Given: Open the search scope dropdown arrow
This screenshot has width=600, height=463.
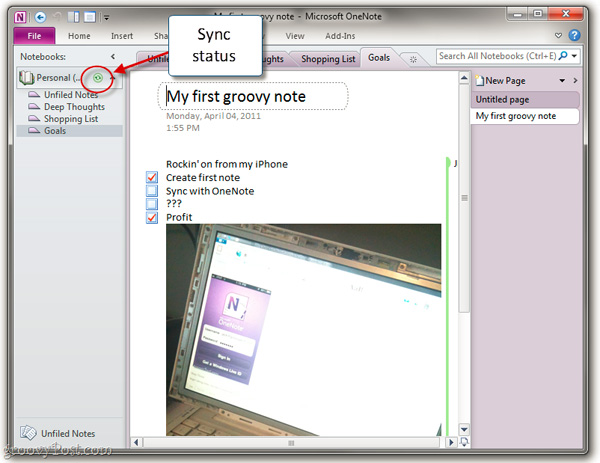Looking at the screenshot, I should click(x=573, y=57).
